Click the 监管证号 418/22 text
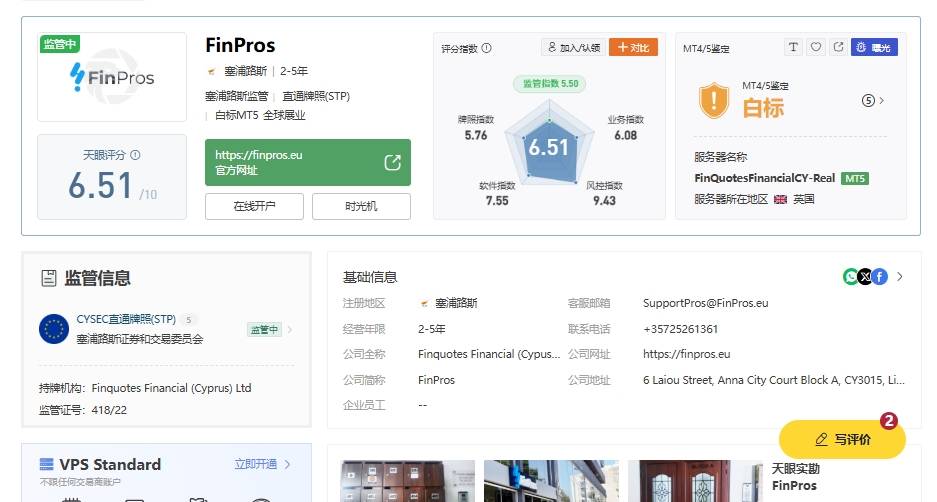 pyautogui.click(x=83, y=410)
